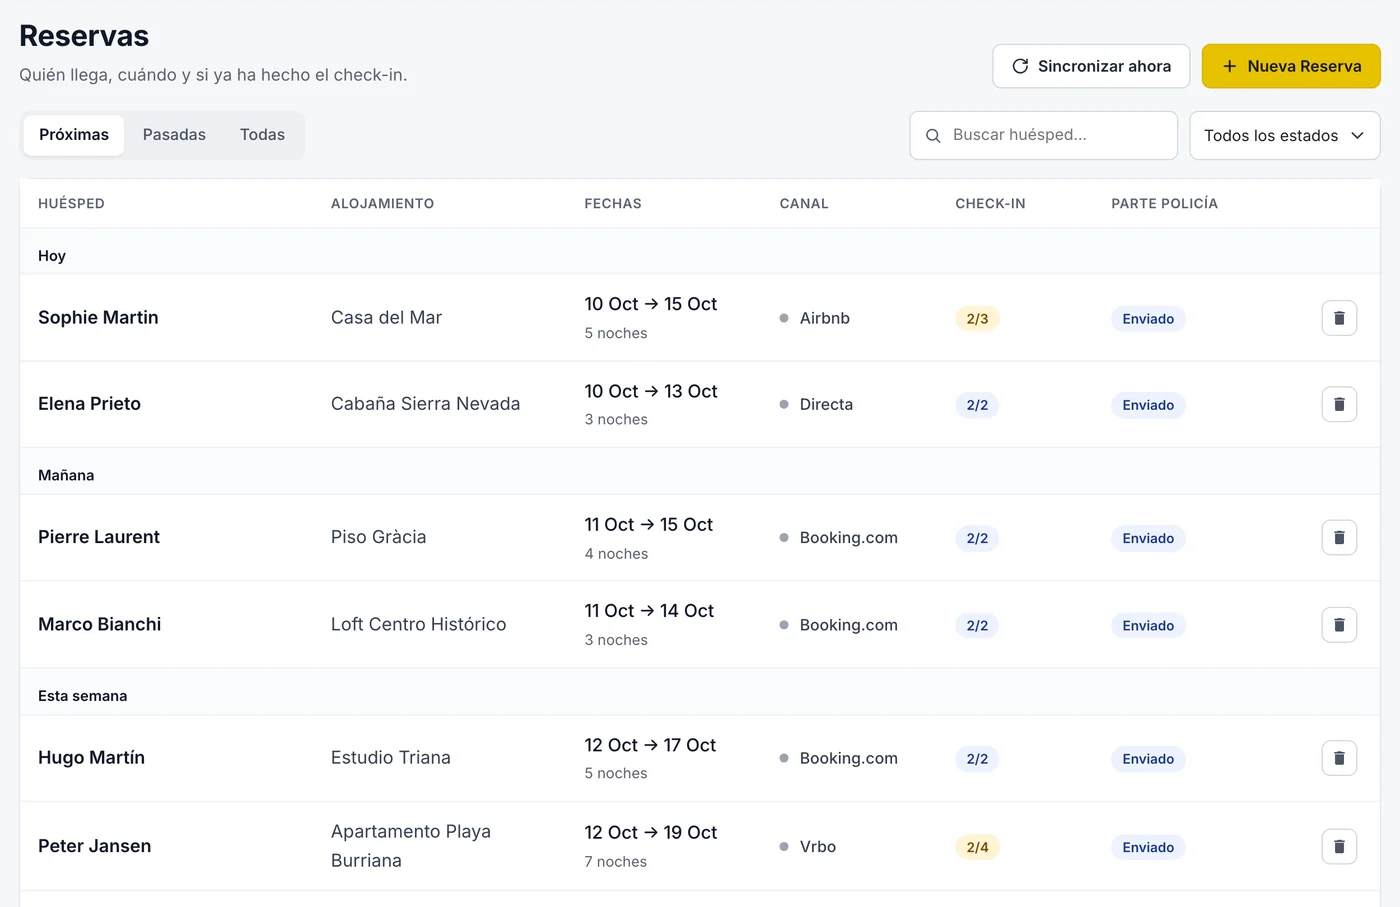
Task: Click the 2/3 check-in badge for Sophie Martin
Action: tap(977, 319)
